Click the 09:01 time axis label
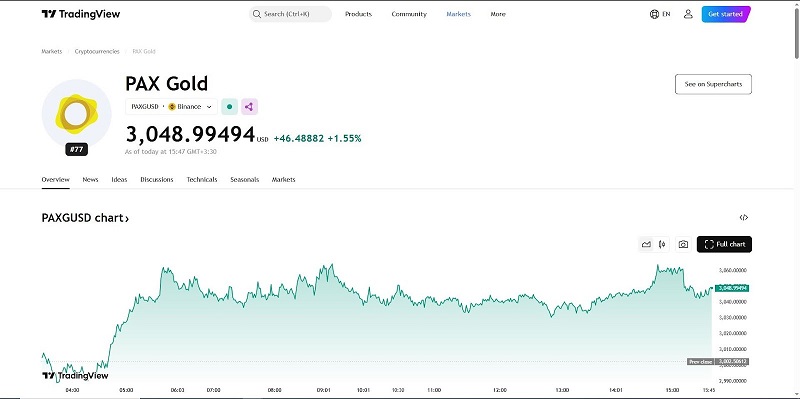Viewport: 800px width, 399px height. (323, 390)
